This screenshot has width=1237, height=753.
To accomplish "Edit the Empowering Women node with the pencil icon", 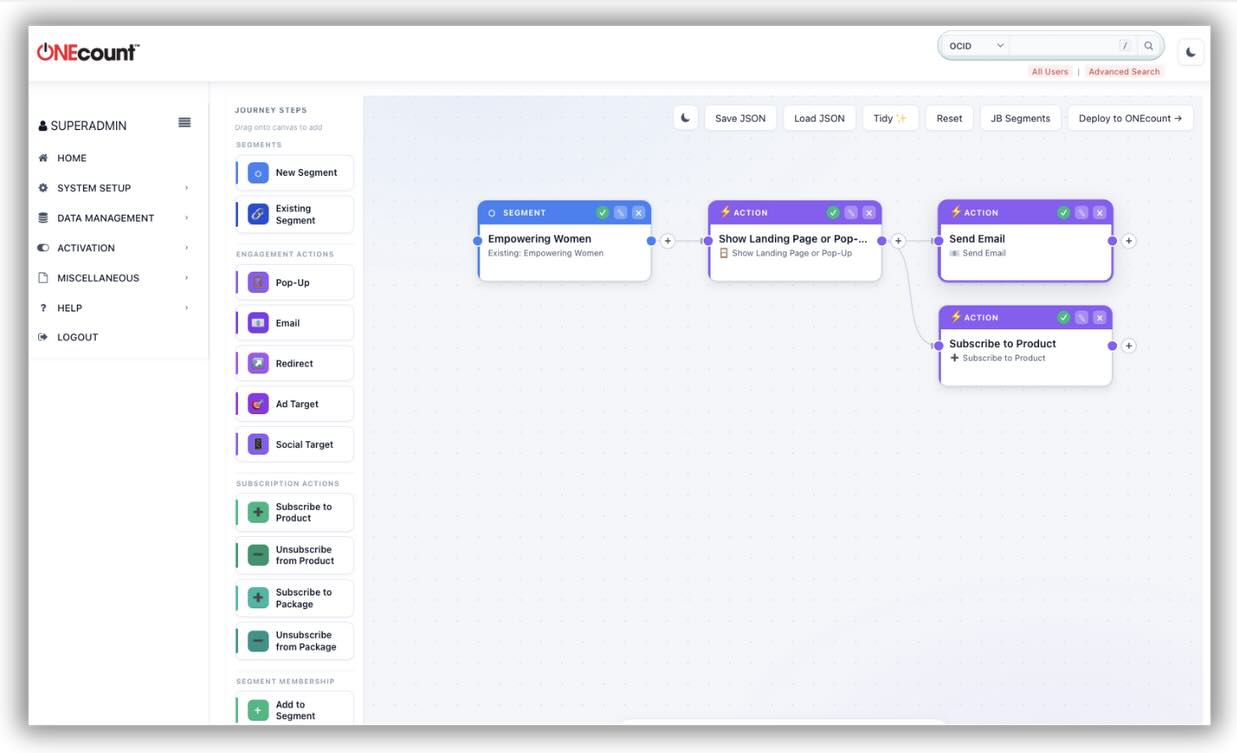I will 621,212.
